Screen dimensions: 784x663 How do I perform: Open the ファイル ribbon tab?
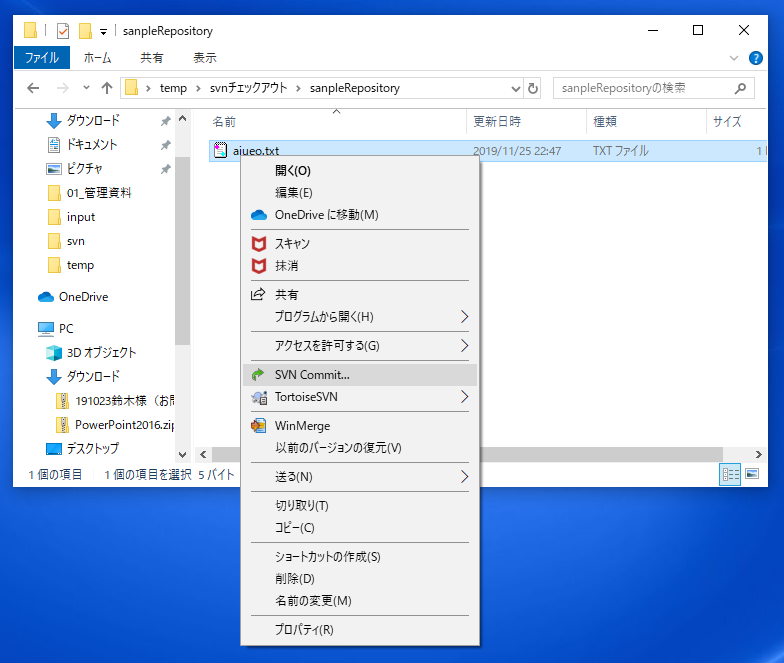point(42,58)
